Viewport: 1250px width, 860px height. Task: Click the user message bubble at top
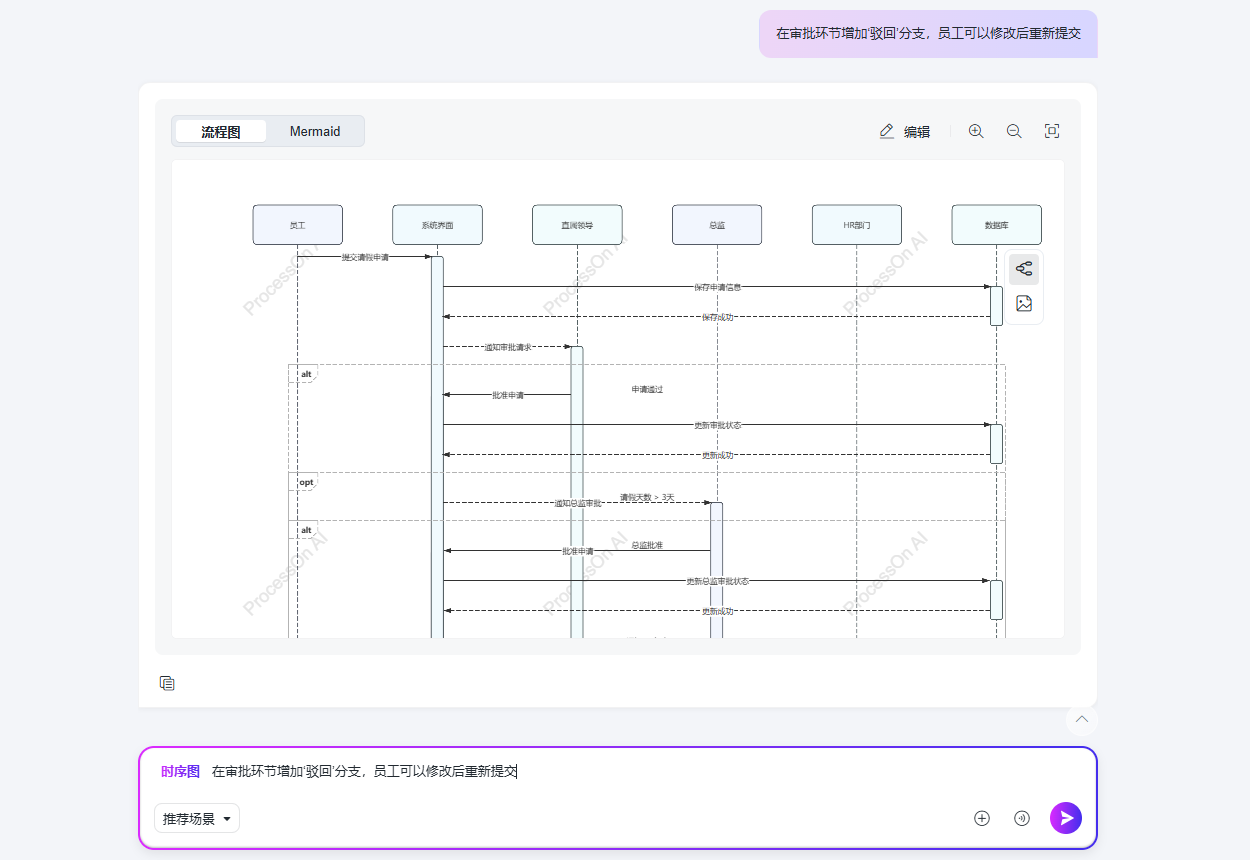(928, 34)
